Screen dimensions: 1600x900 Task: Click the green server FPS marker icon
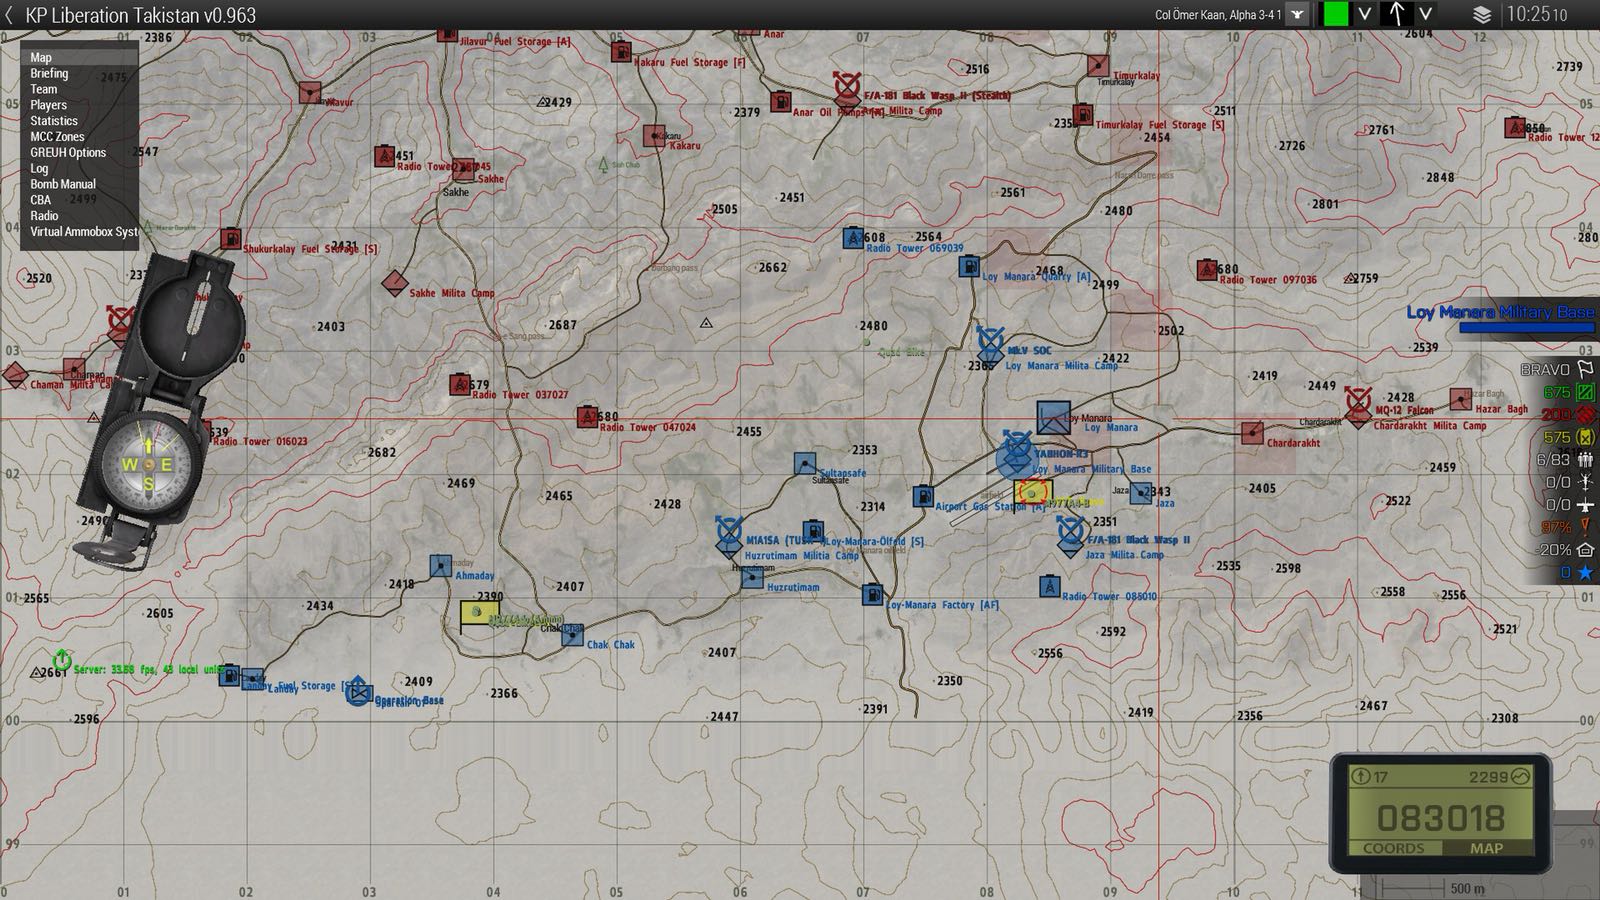61,660
